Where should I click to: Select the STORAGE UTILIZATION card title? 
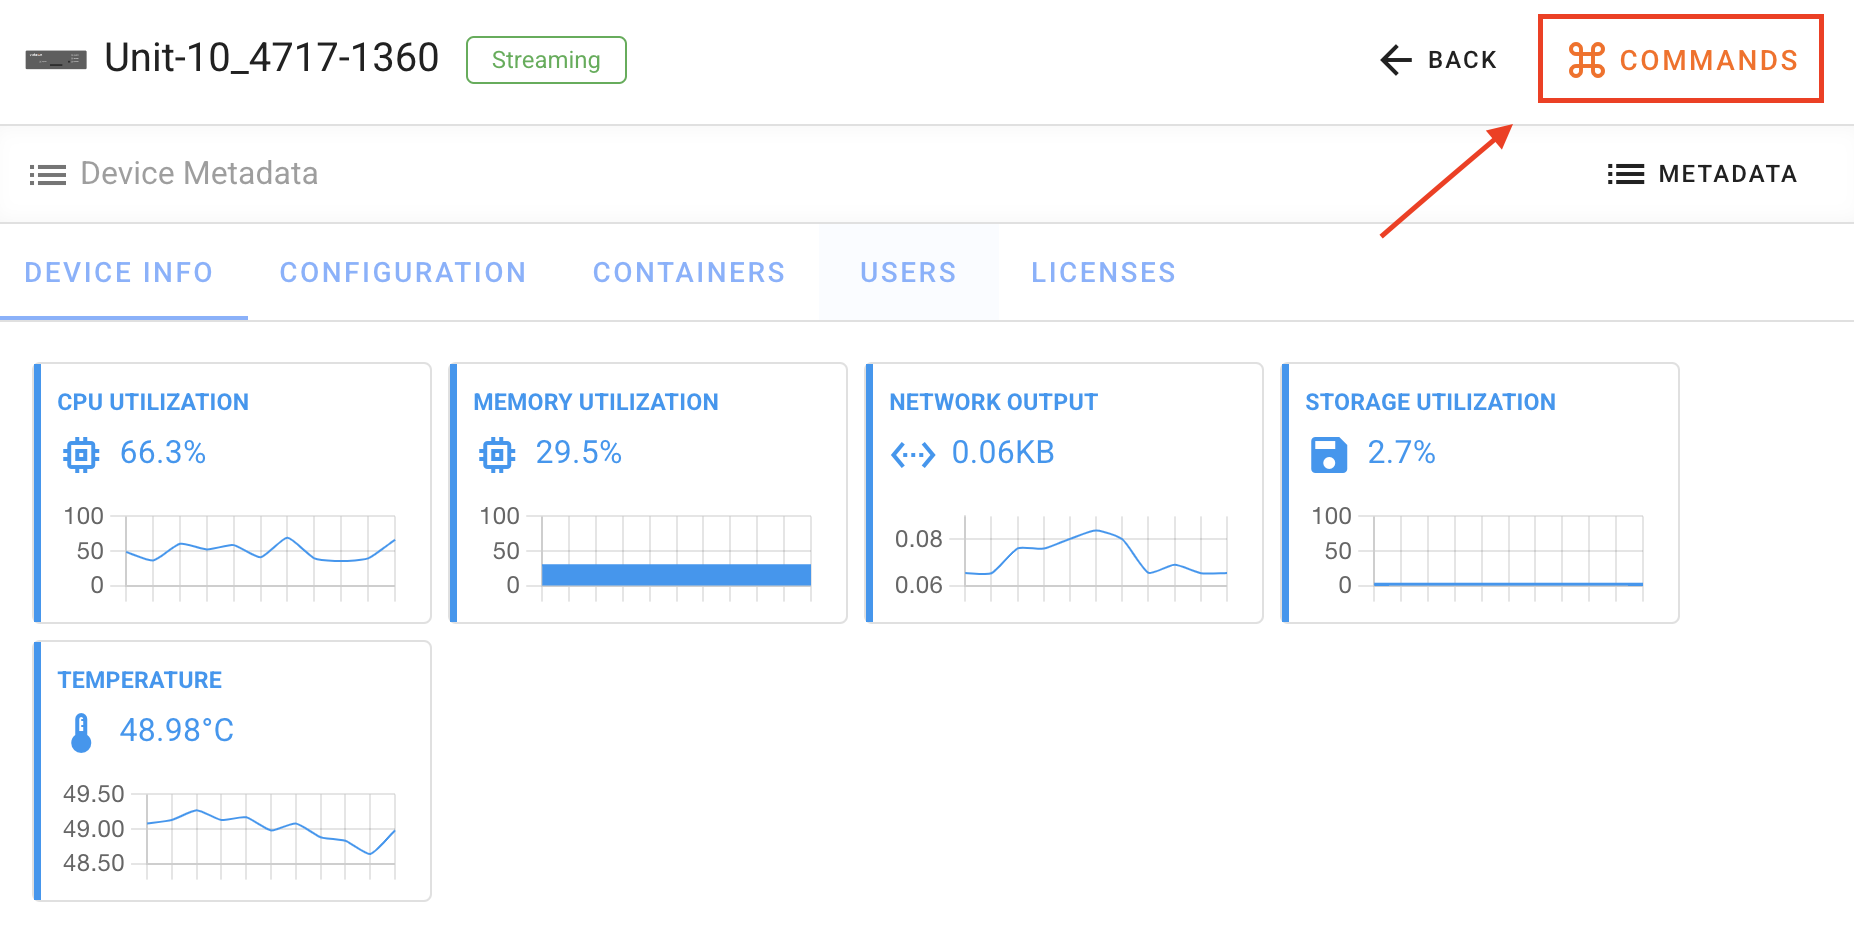click(1430, 402)
